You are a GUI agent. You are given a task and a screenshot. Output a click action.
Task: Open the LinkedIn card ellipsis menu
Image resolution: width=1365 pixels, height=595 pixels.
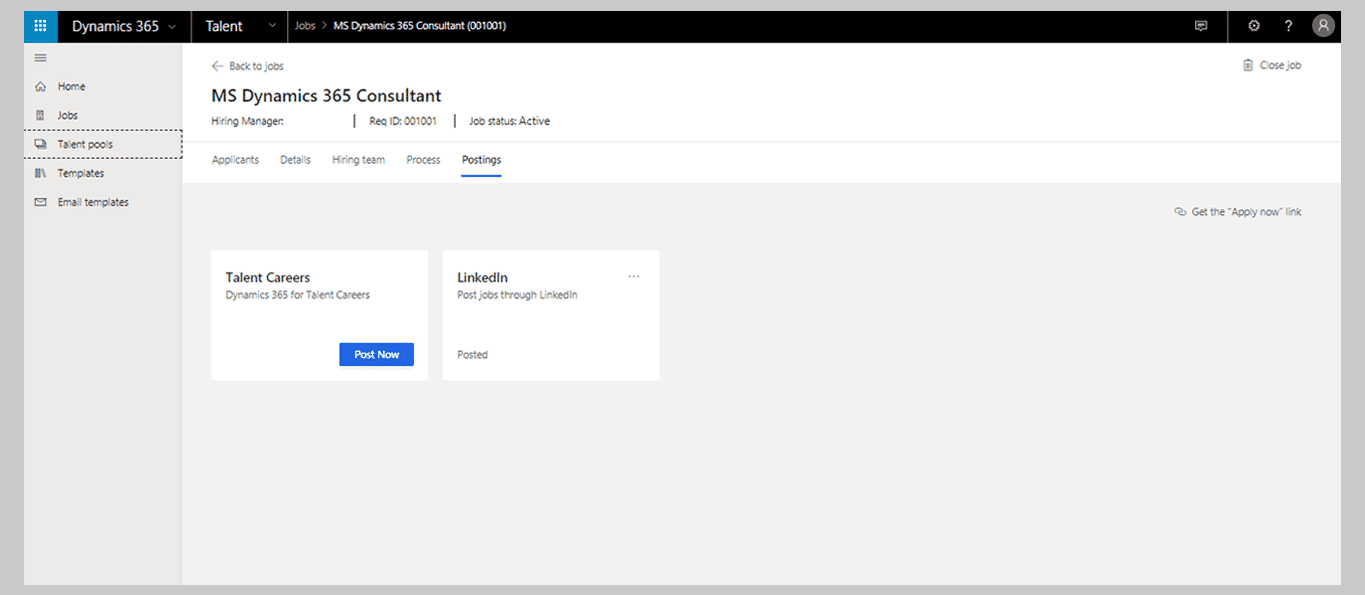click(634, 277)
